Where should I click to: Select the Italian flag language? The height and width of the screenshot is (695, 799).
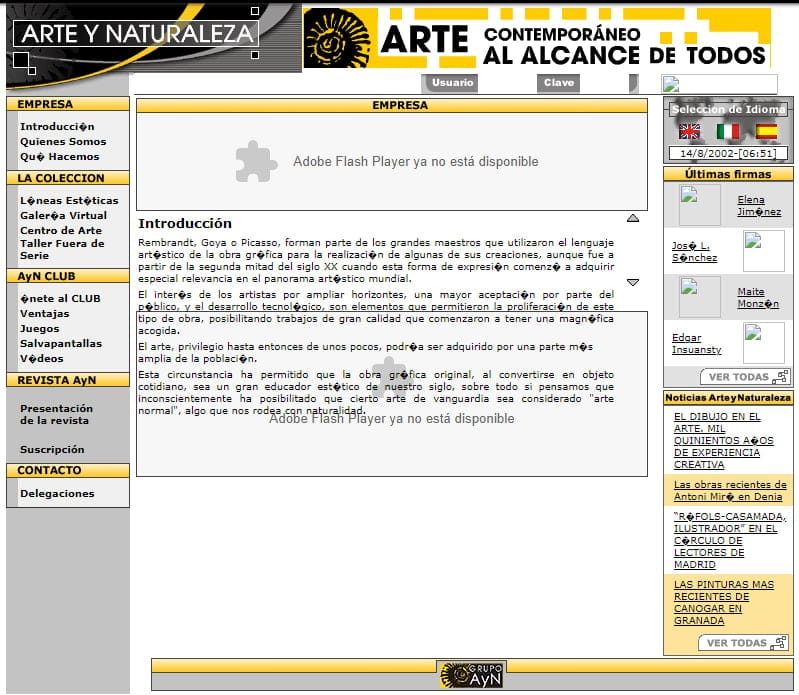tap(728, 131)
